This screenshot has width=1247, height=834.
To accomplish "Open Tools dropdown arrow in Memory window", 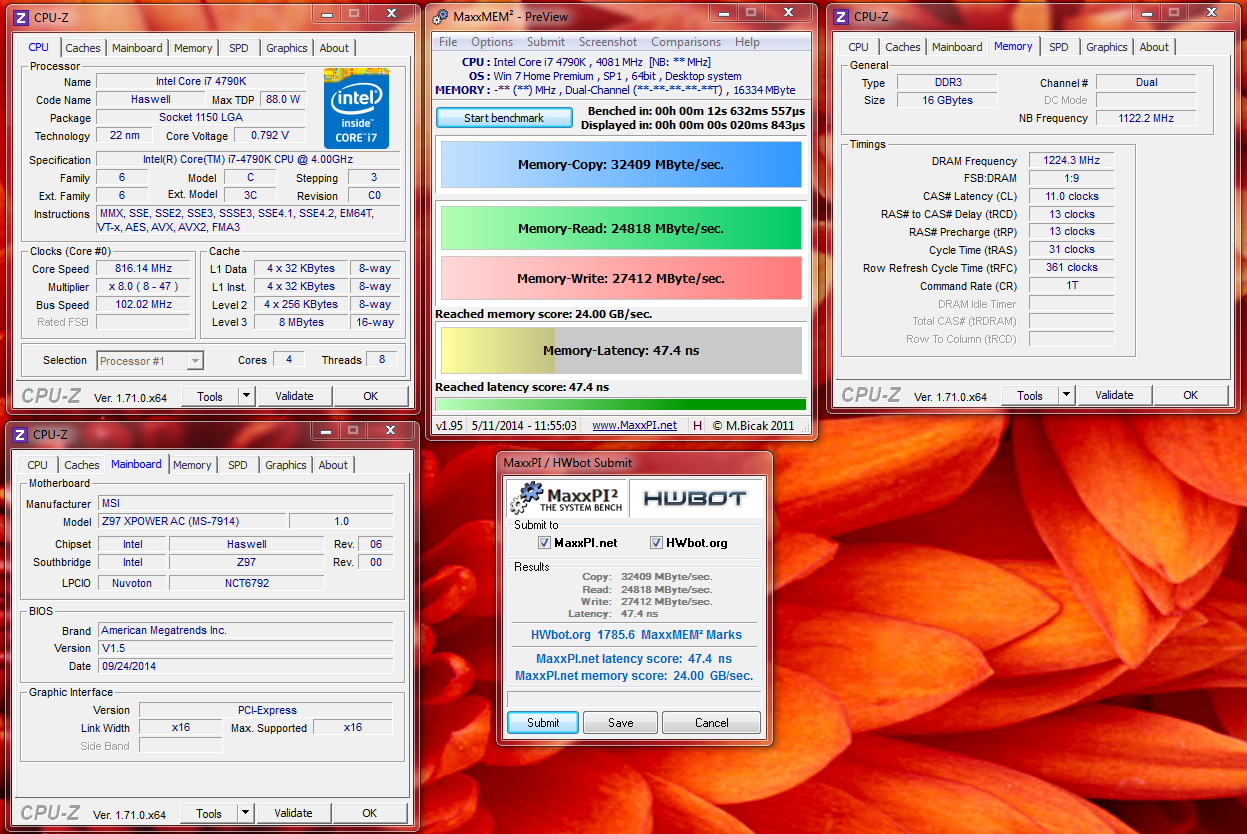I will click(1066, 395).
